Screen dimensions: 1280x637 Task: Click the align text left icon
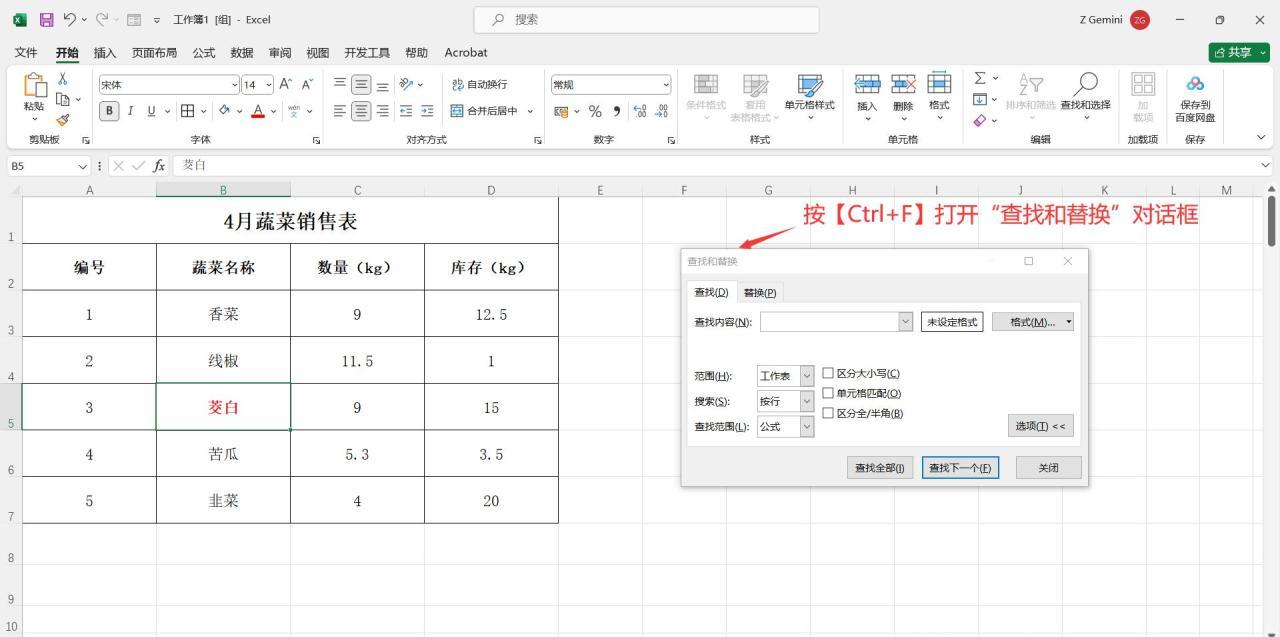click(x=340, y=111)
